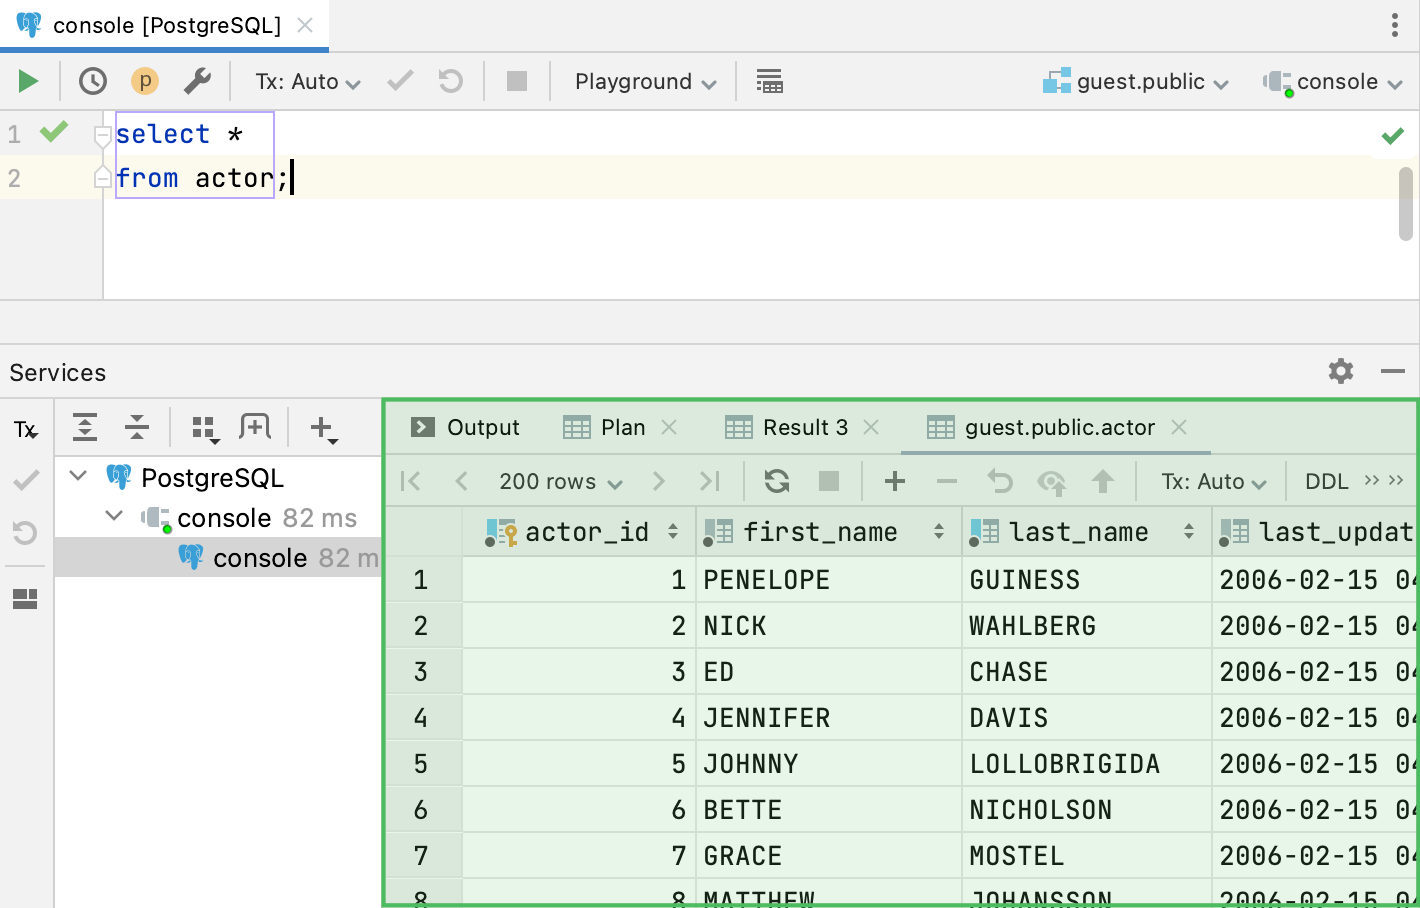1420x908 pixels.
Task: Close the Result 3 tab
Action: (x=871, y=427)
